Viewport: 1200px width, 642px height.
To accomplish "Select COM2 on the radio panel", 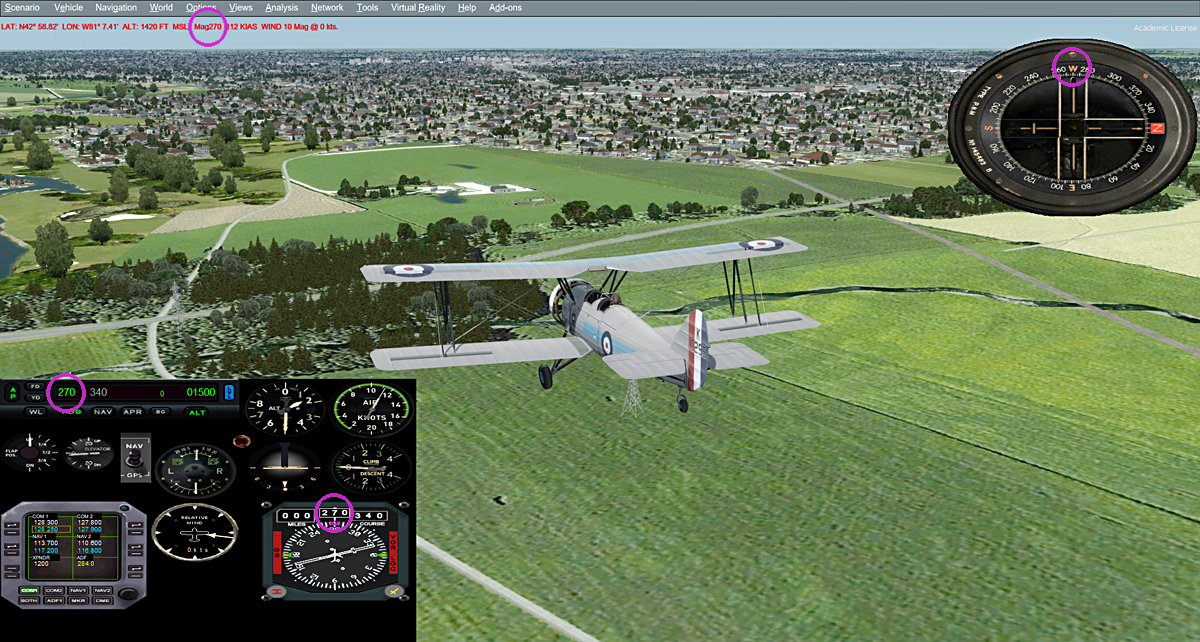I will tap(54, 590).
